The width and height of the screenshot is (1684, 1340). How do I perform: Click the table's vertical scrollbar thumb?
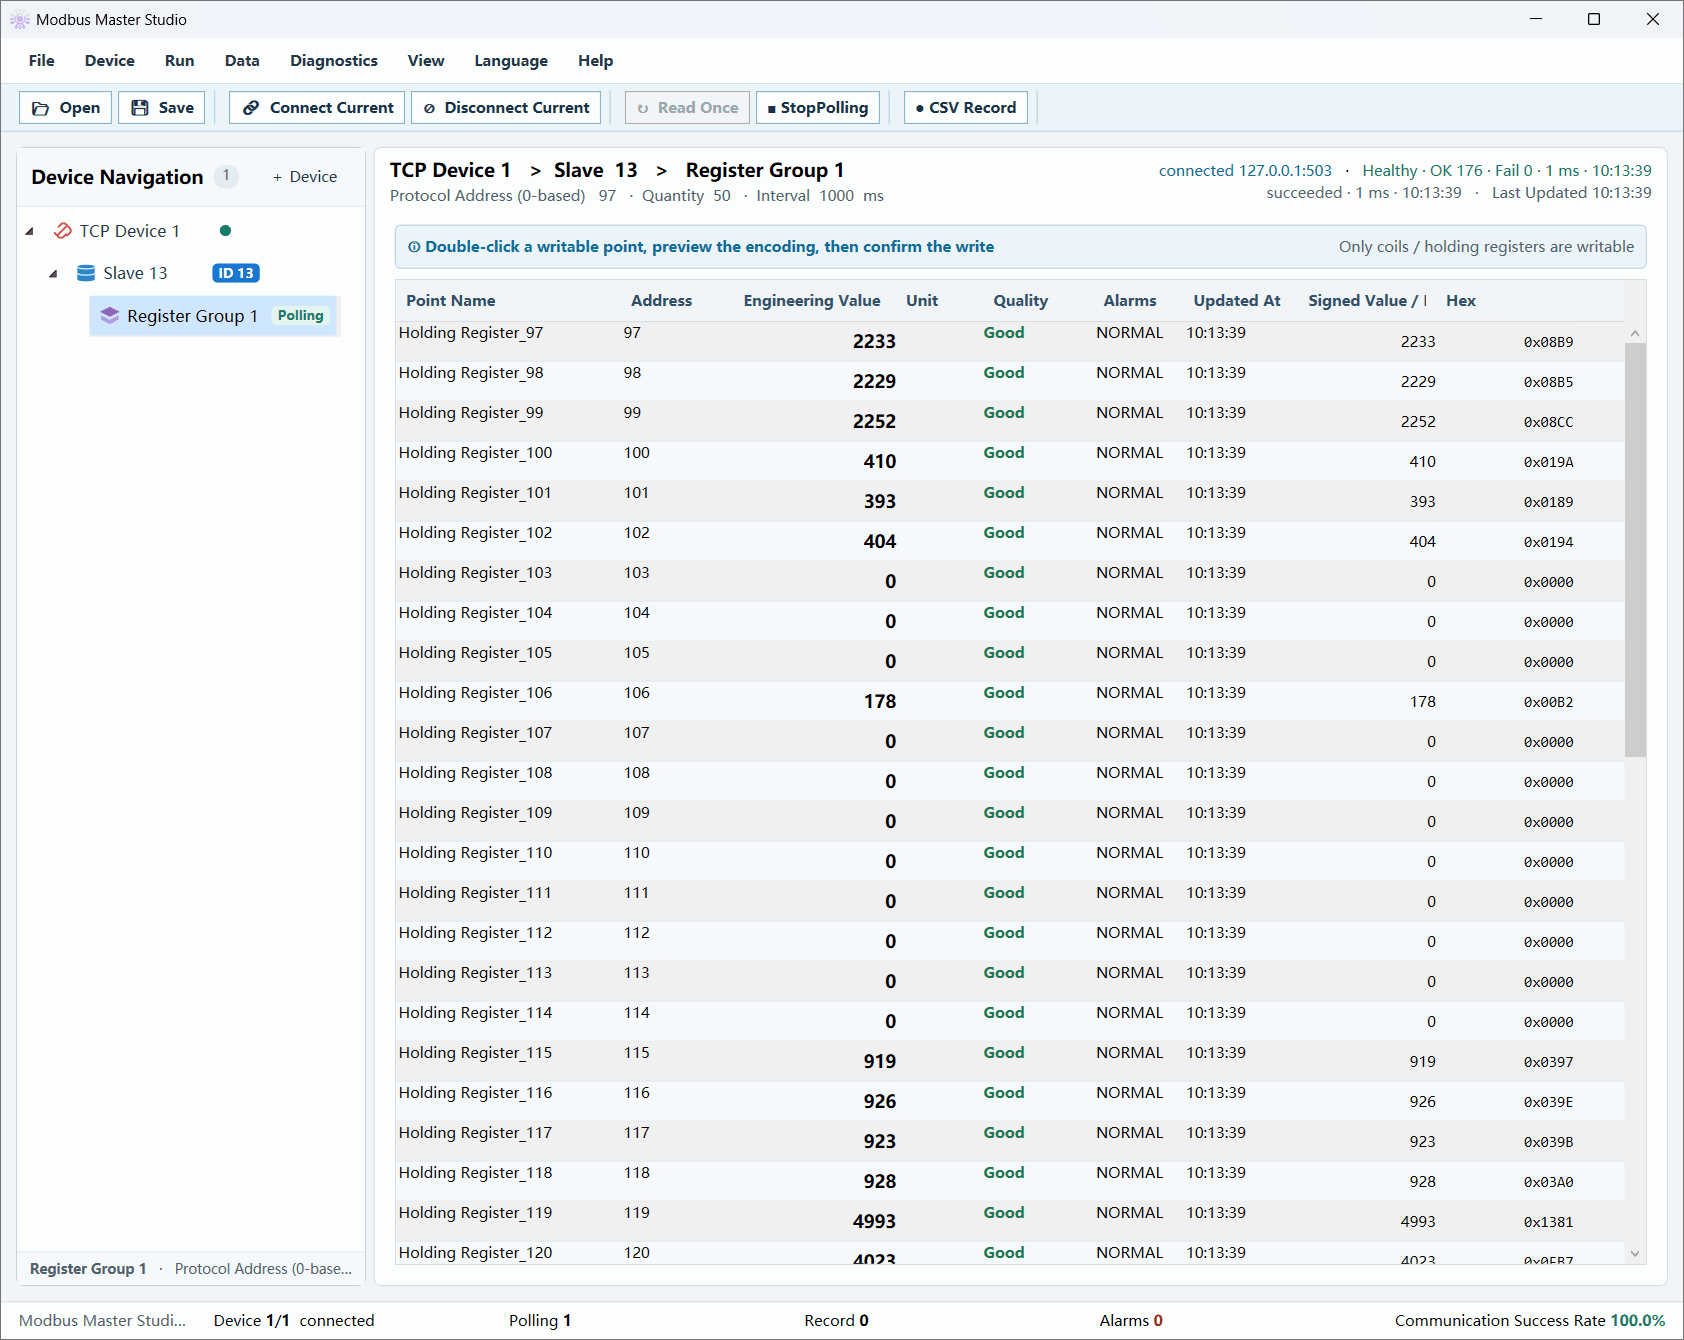point(1635,550)
